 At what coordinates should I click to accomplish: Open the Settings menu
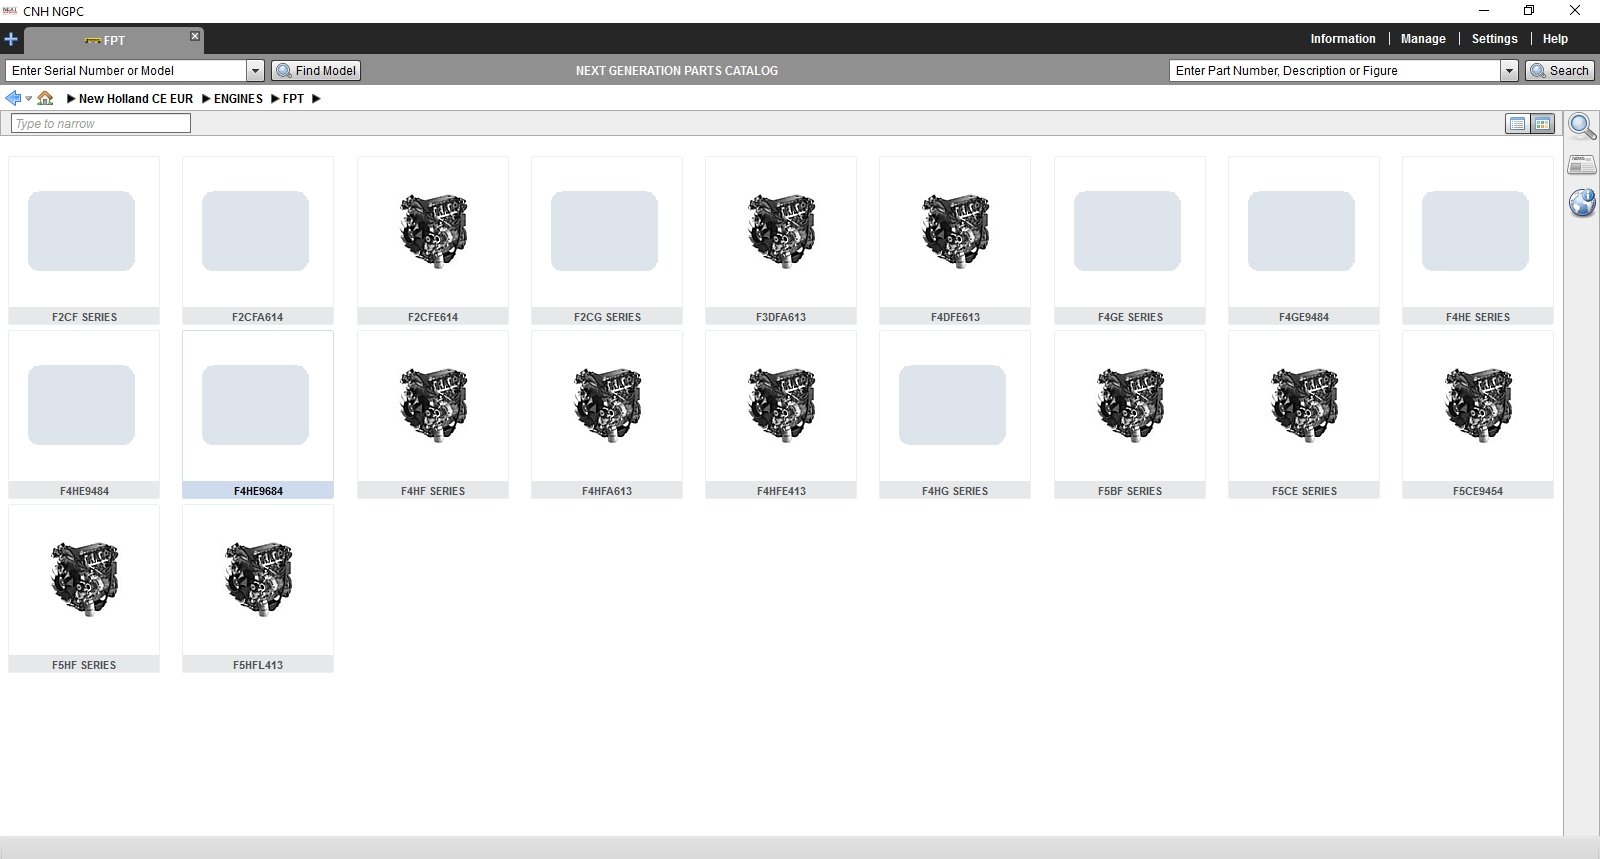[1494, 39]
